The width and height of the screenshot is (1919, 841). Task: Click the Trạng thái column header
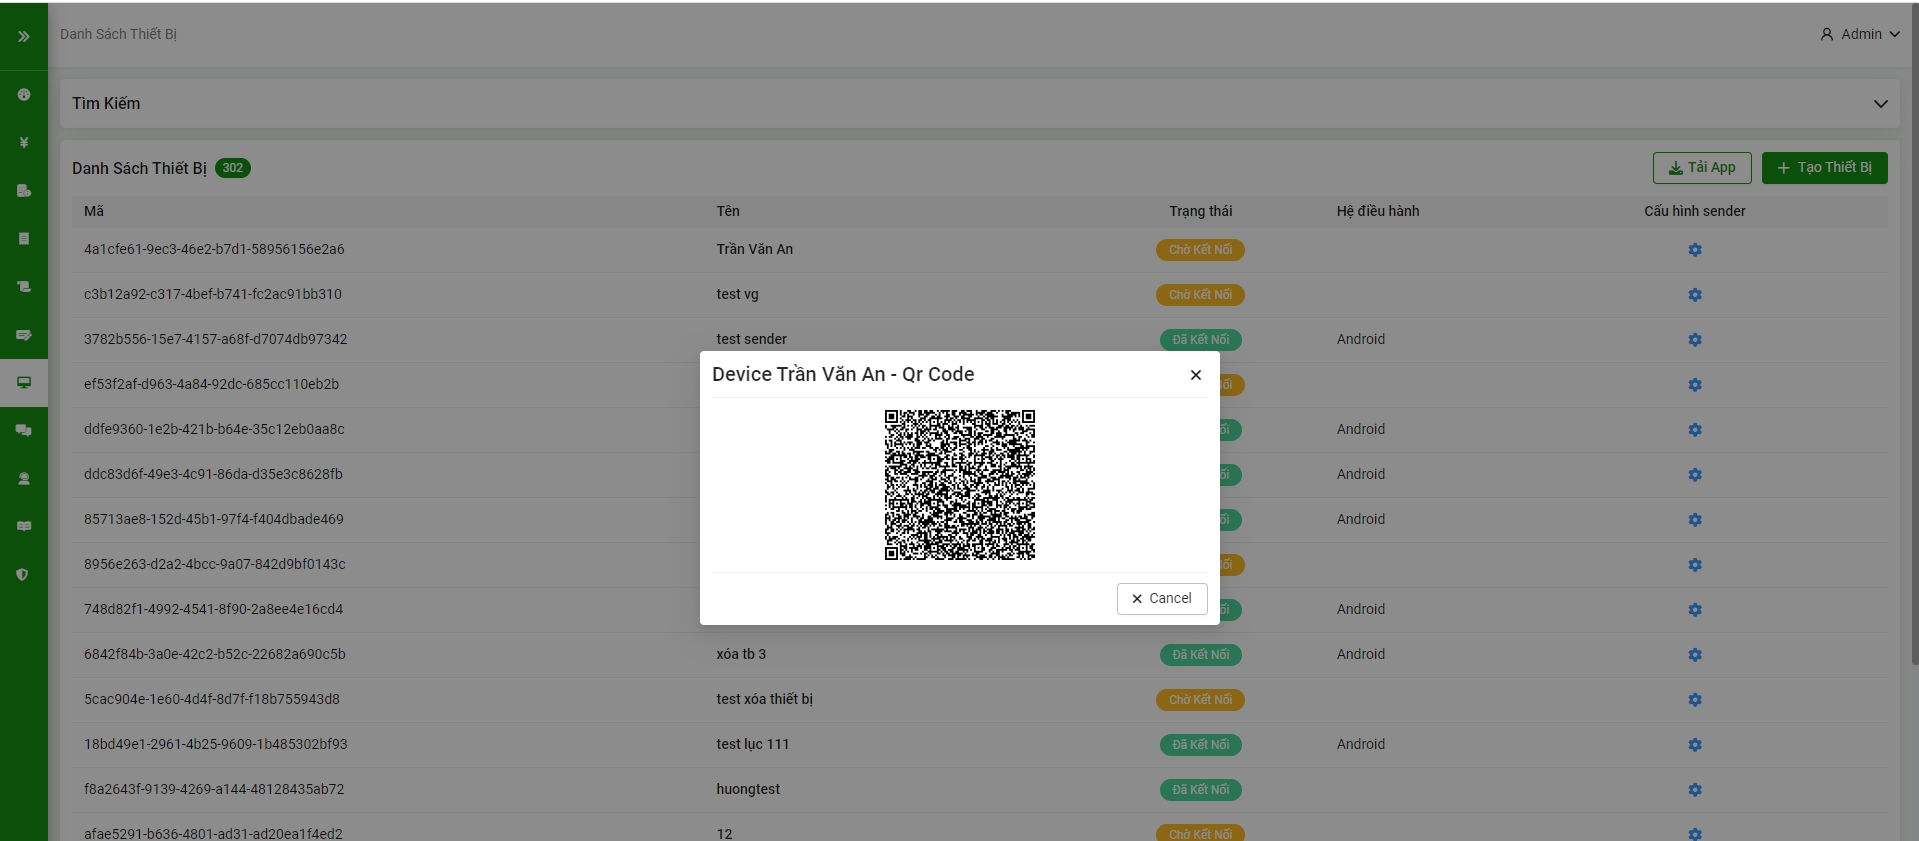click(x=1200, y=211)
